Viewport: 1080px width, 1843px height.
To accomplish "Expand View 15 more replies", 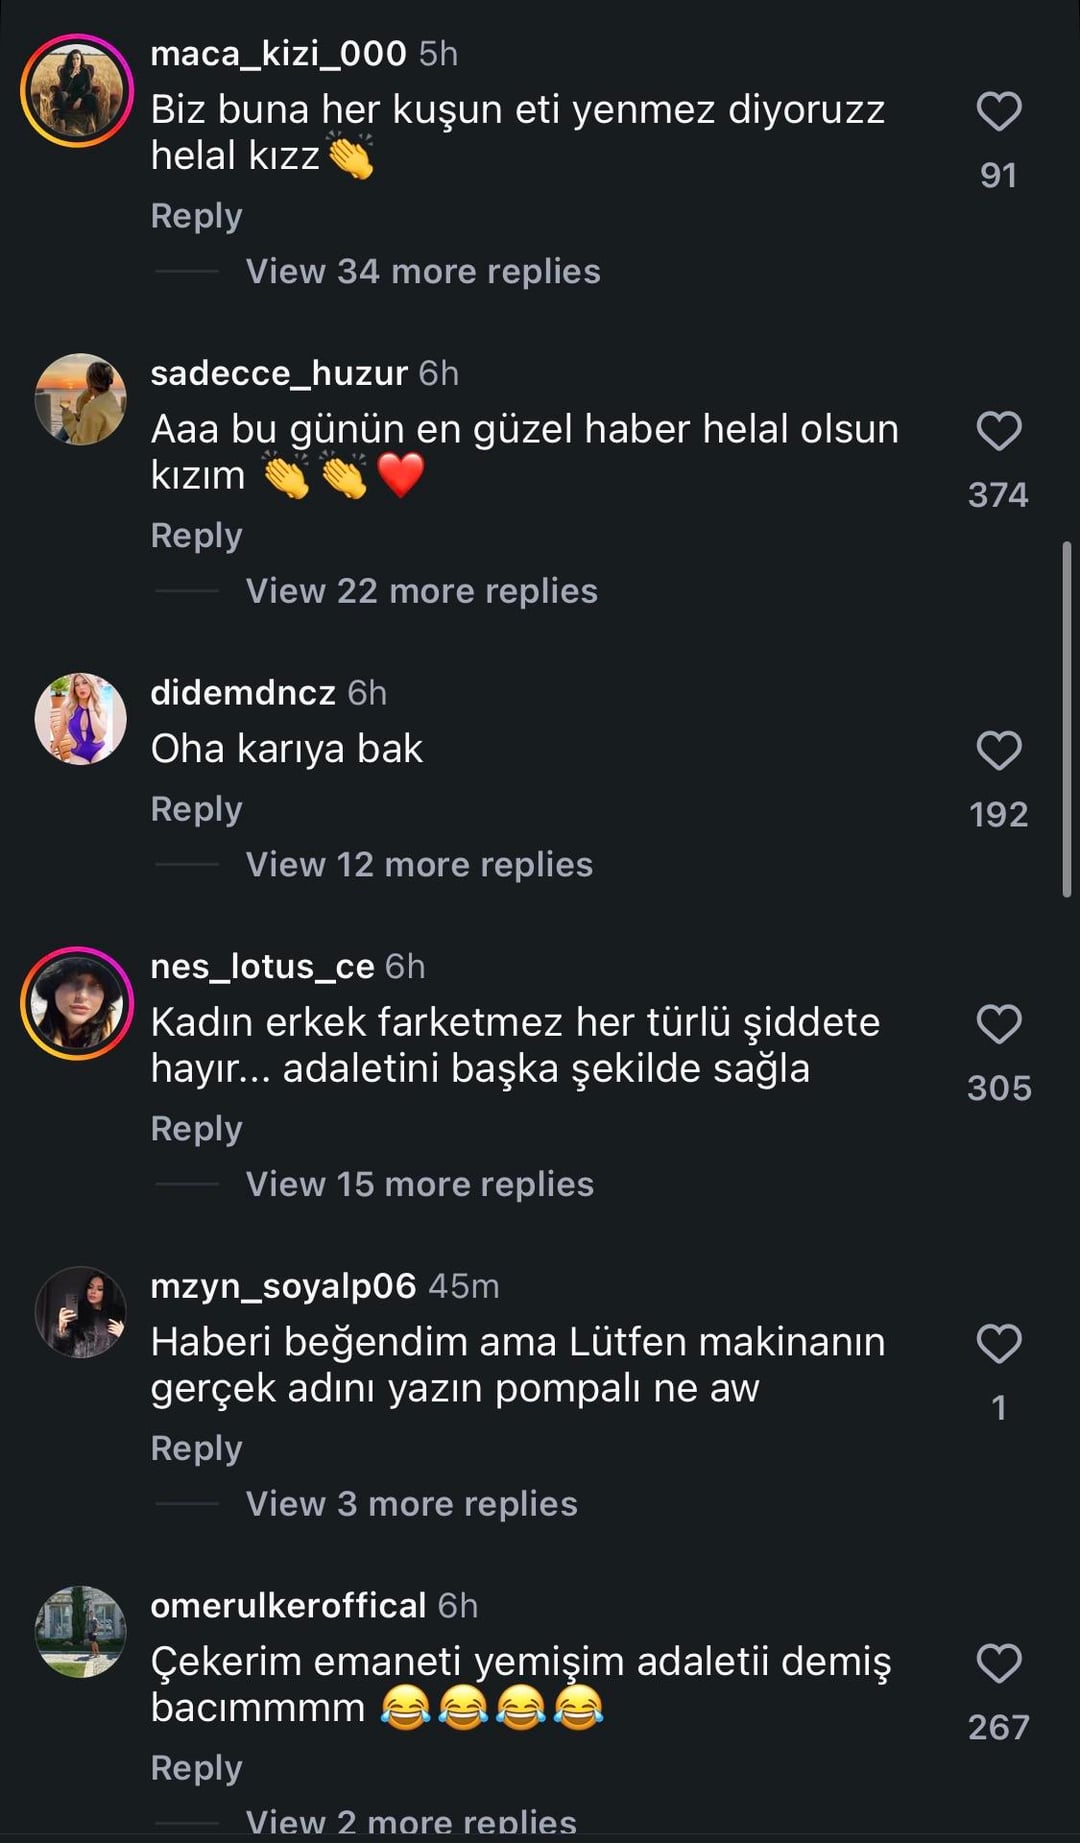I will click(x=420, y=1184).
